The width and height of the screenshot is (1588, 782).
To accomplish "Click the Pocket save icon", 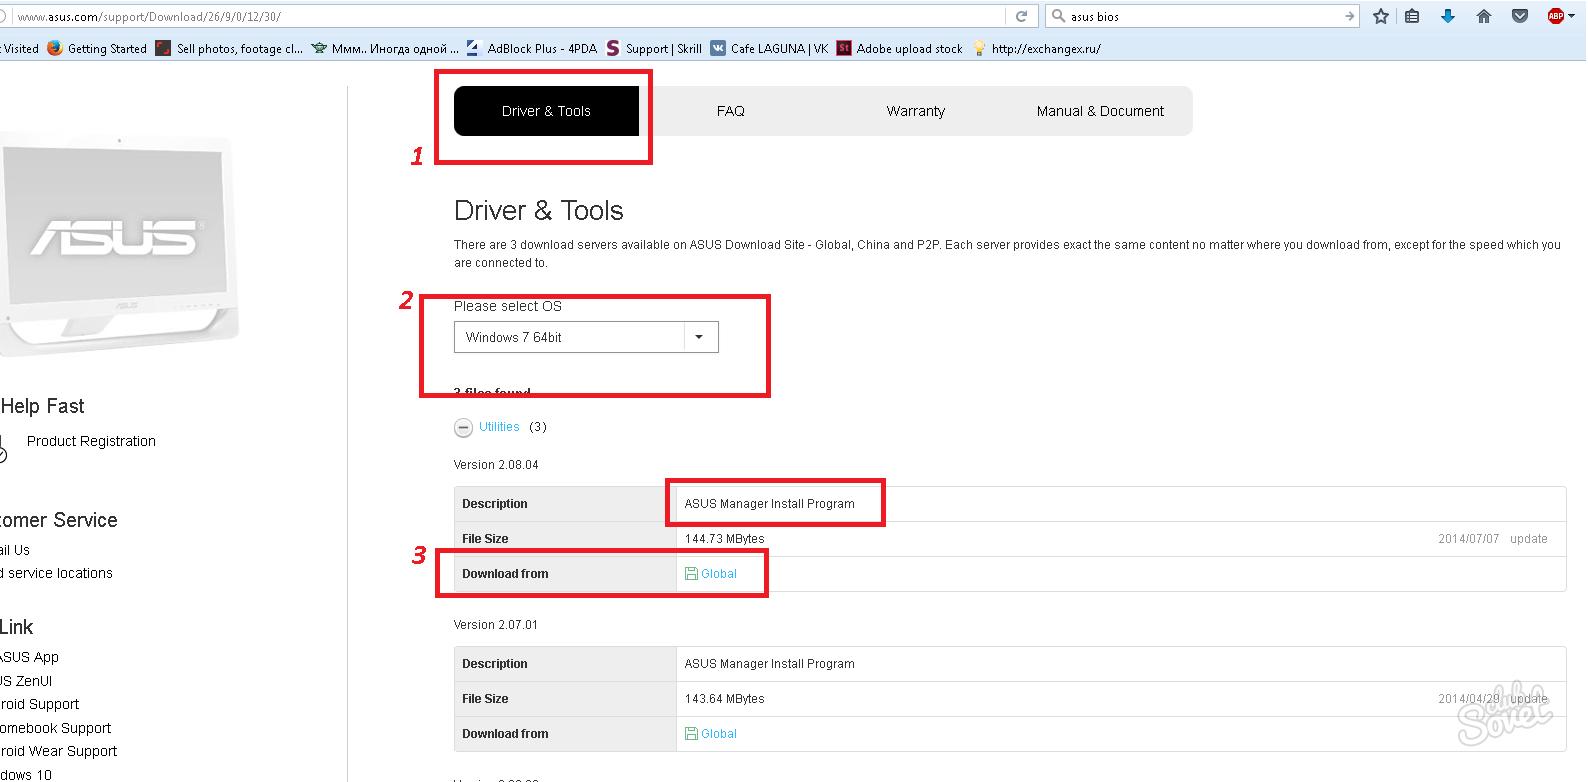I will pyautogui.click(x=1520, y=16).
